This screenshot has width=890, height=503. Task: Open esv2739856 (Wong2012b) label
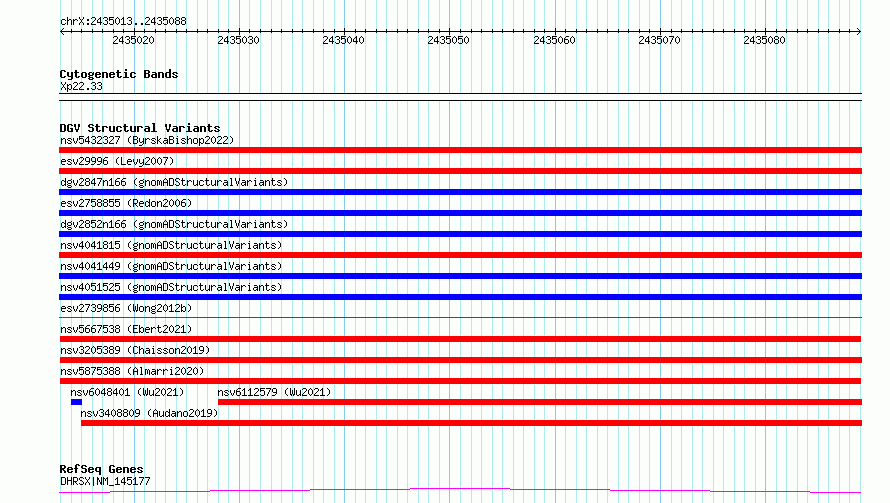(x=126, y=308)
